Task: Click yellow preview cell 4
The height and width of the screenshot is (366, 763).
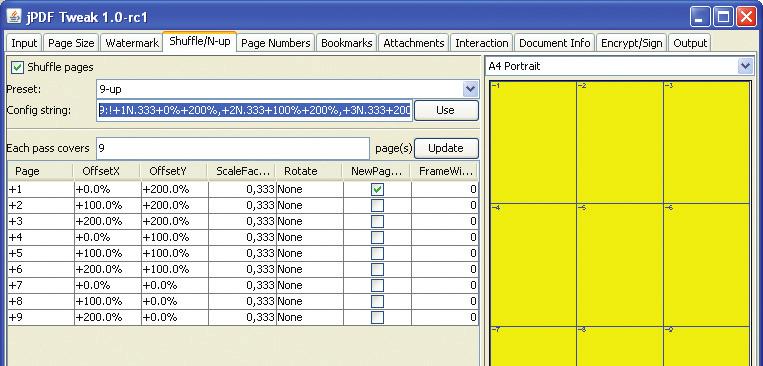Action: pos(533,265)
